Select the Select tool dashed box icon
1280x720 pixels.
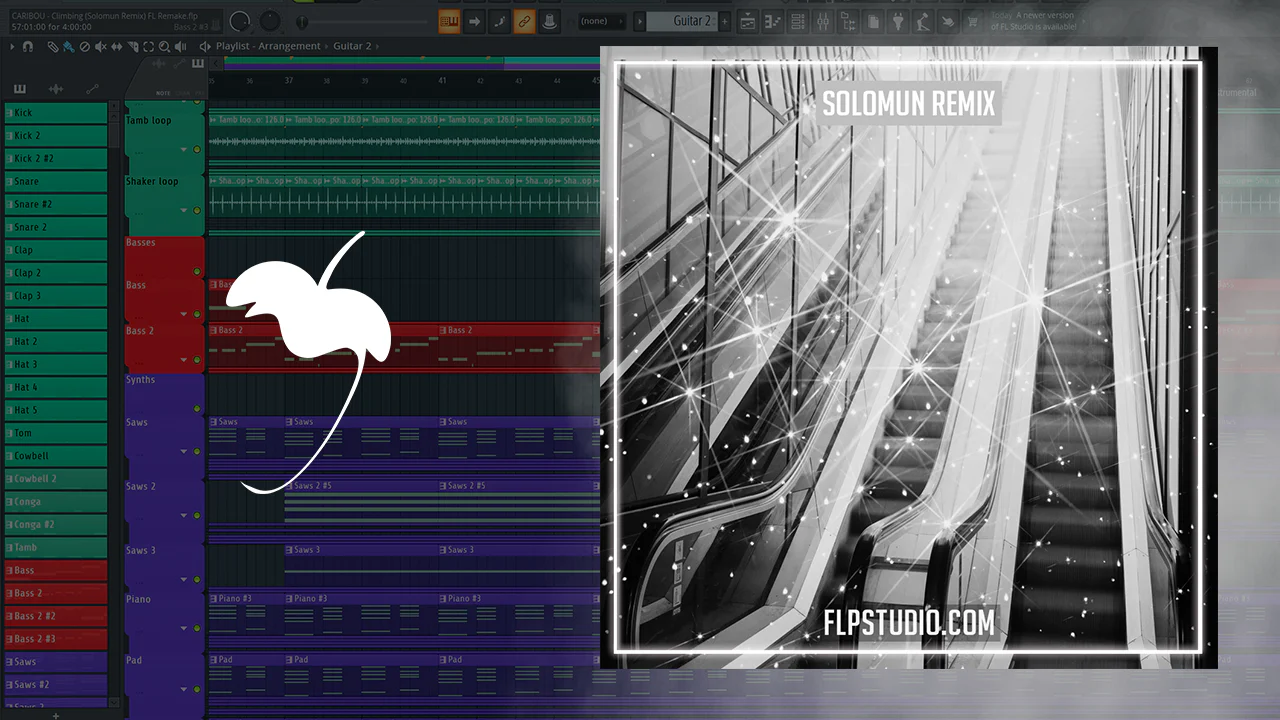coord(148,46)
